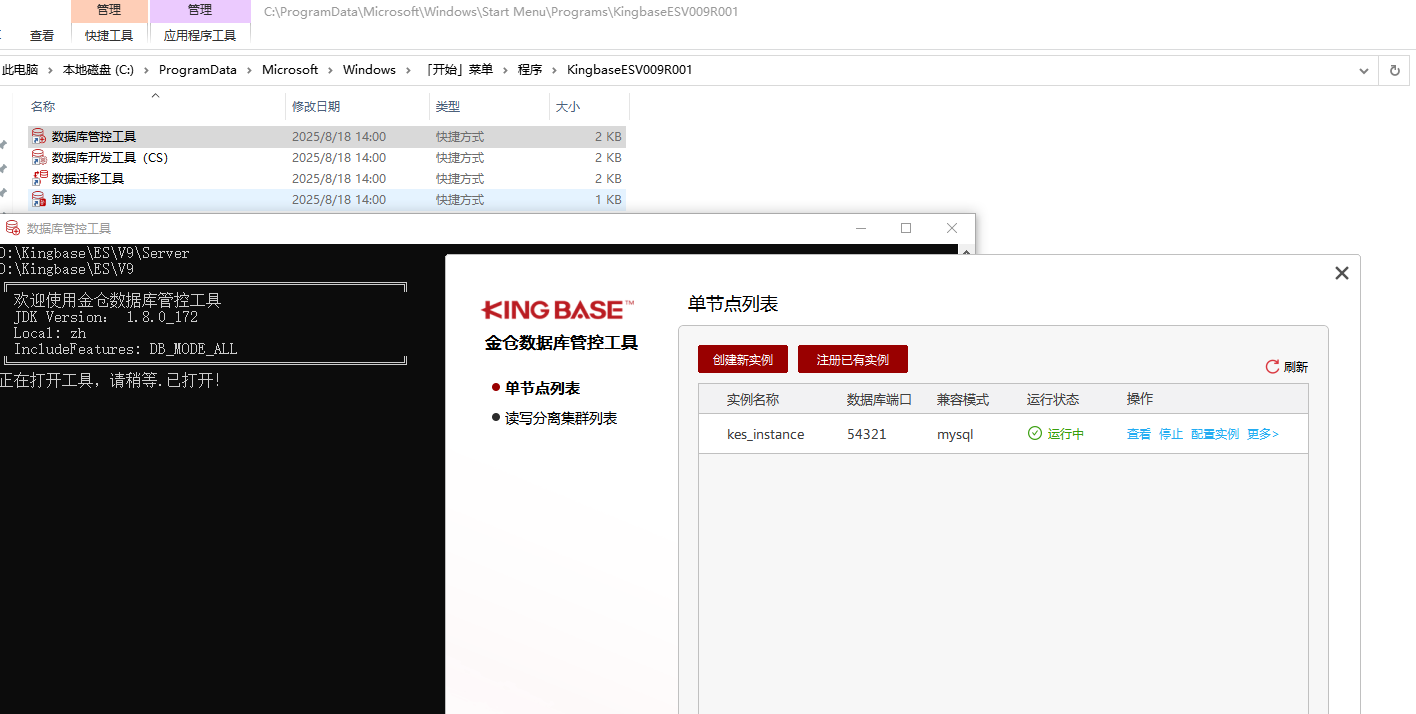Click the 运行状态 column header
1416x714 pixels.
1053,399
